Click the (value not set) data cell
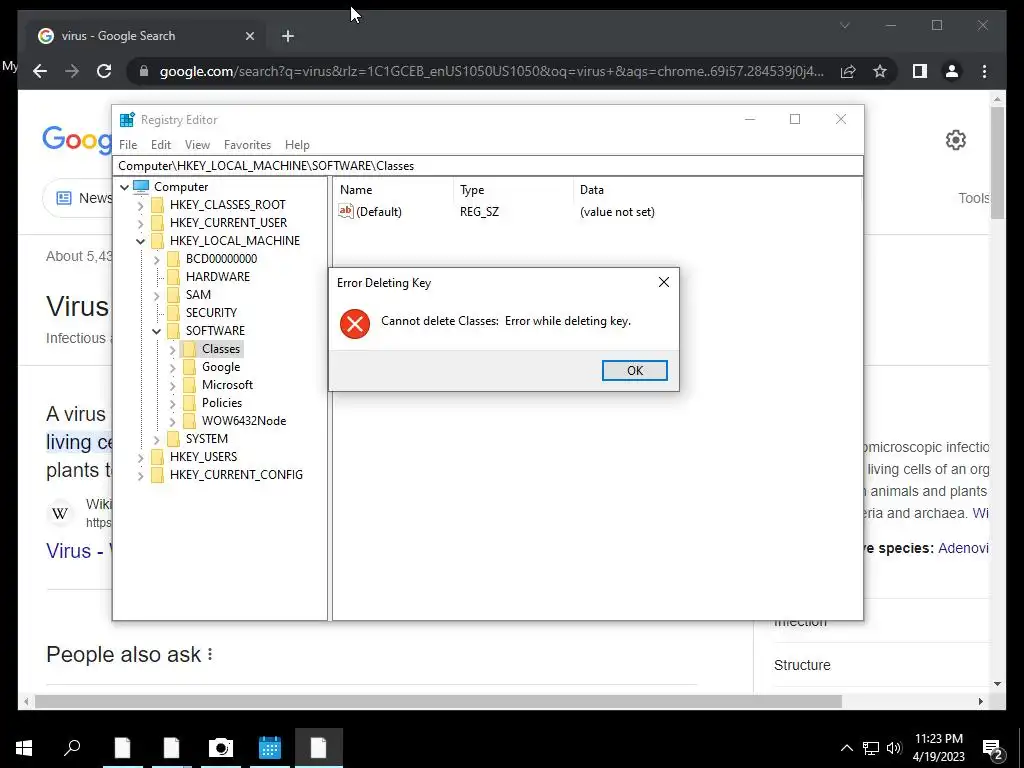 [x=617, y=212]
